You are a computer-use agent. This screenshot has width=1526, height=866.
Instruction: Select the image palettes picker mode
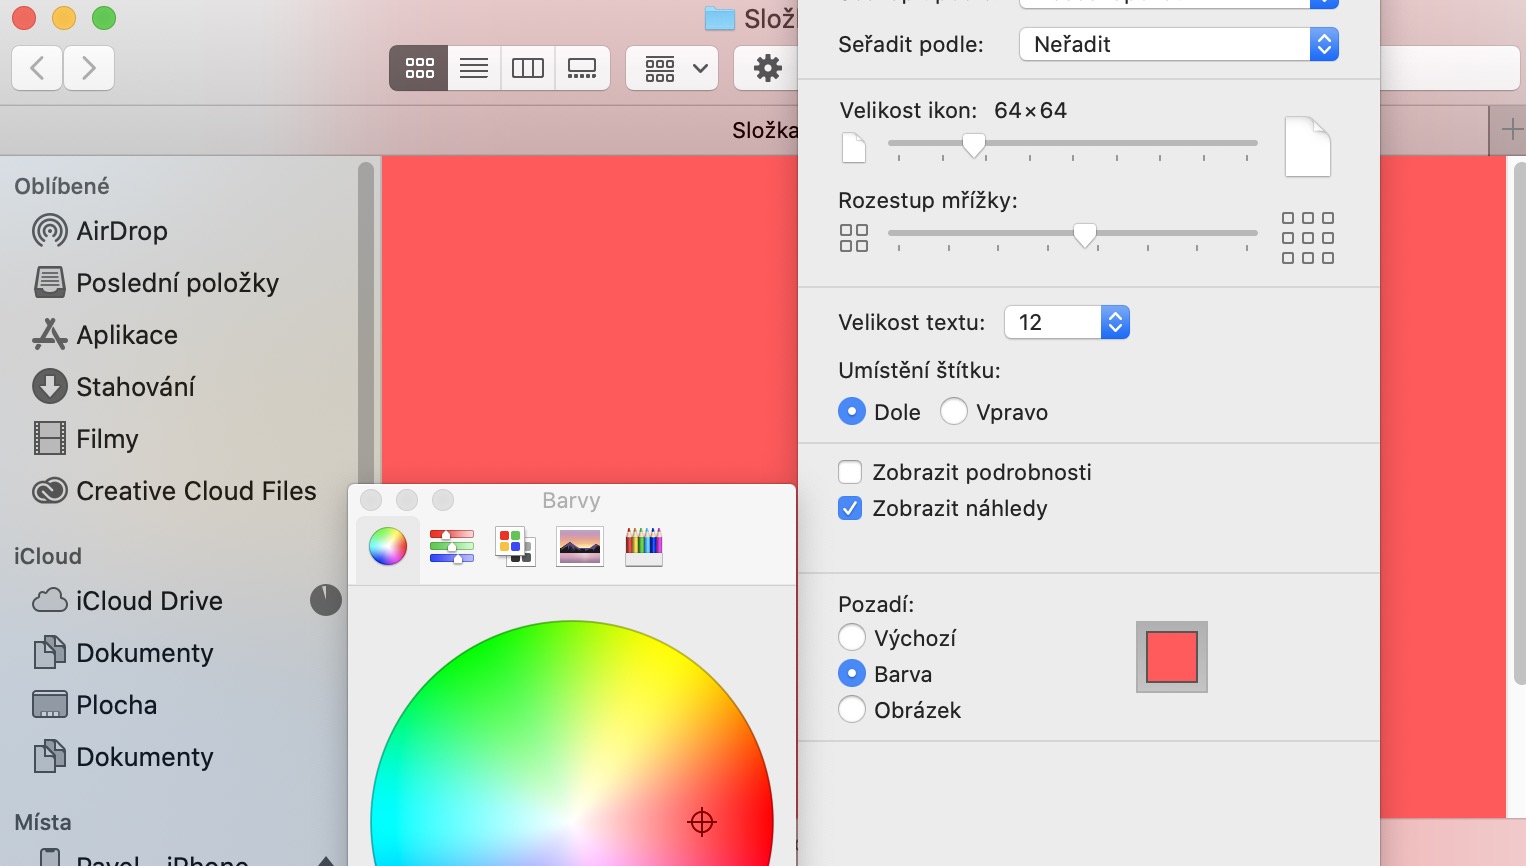pyautogui.click(x=580, y=546)
